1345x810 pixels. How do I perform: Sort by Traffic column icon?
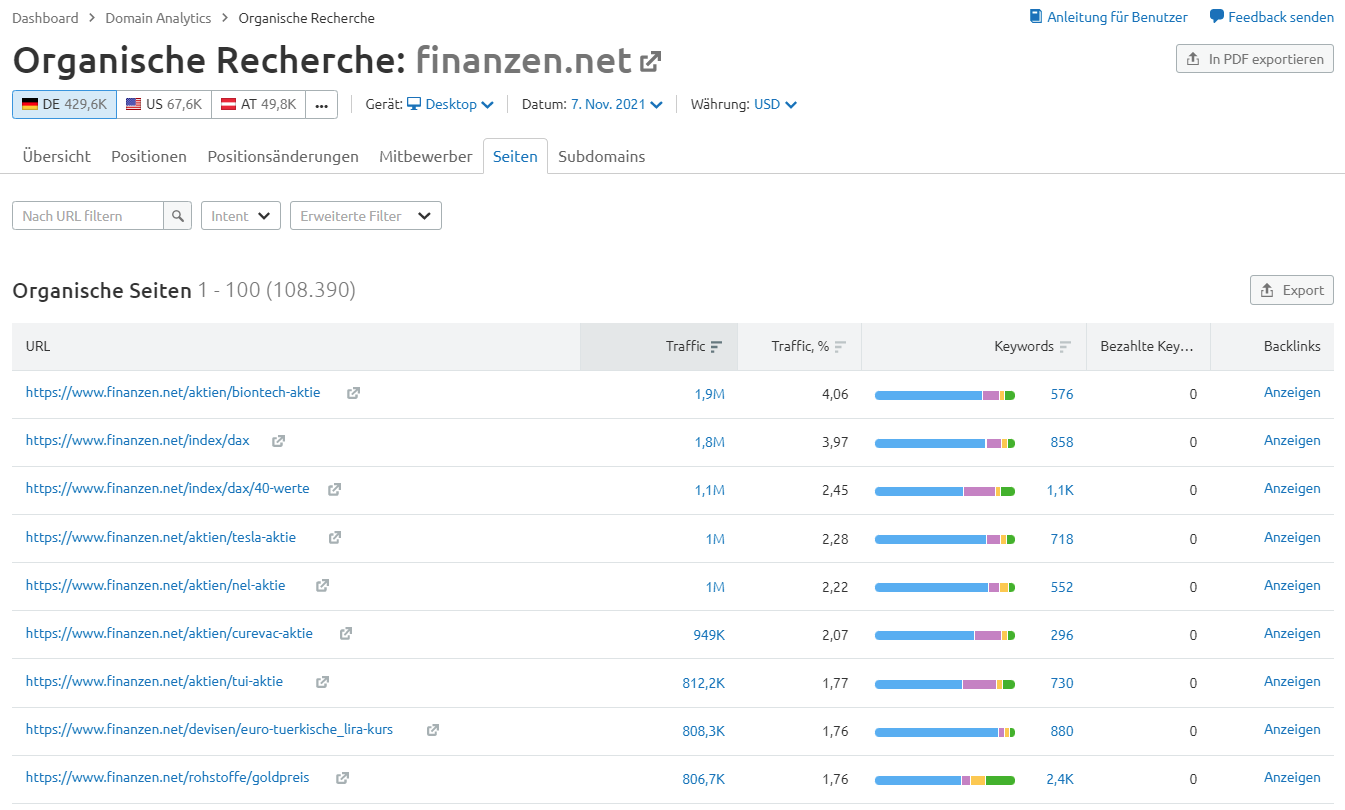click(x=716, y=347)
